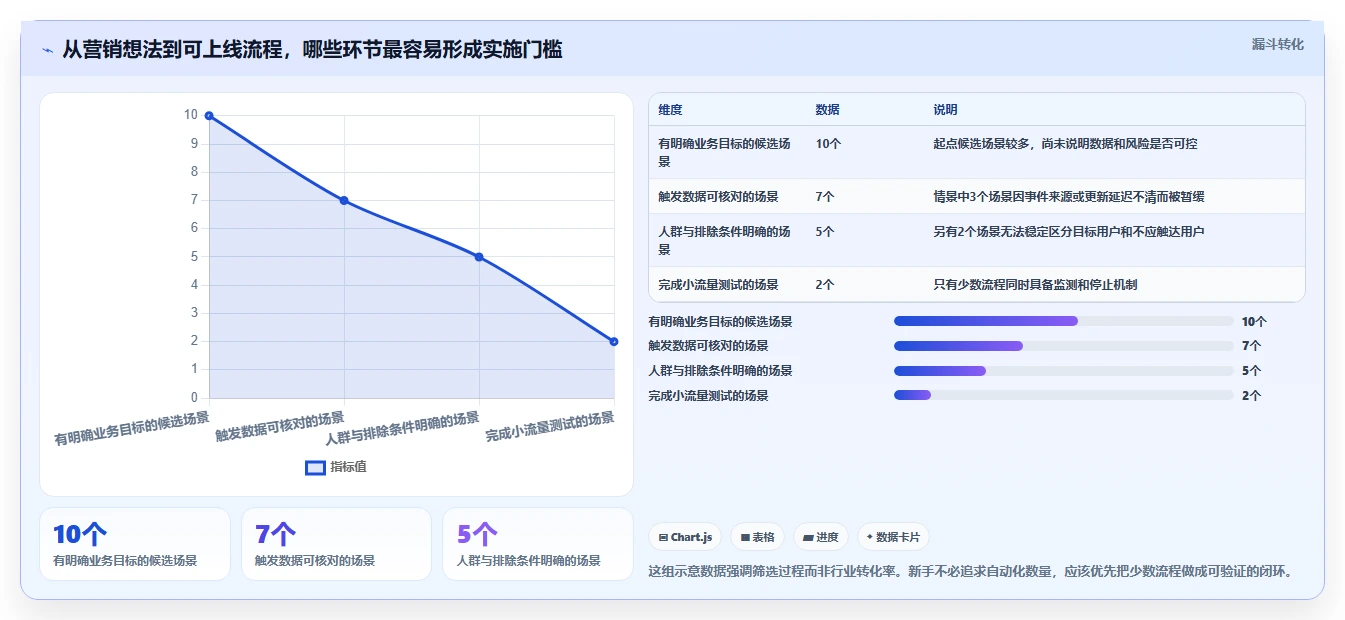1345x620 pixels.
Task: Click the 进度 chip
Action: tap(821, 537)
